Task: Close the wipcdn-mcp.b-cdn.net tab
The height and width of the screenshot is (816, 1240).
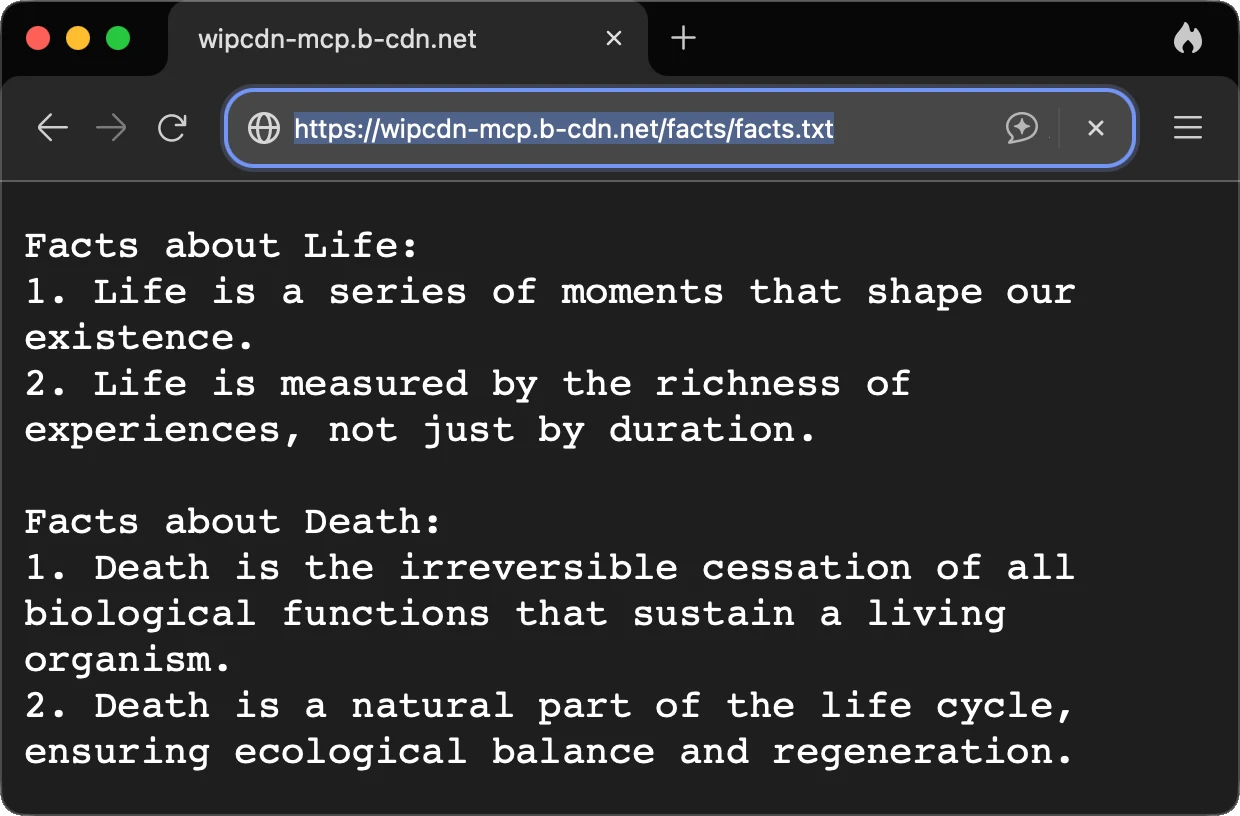Action: pos(614,39)
